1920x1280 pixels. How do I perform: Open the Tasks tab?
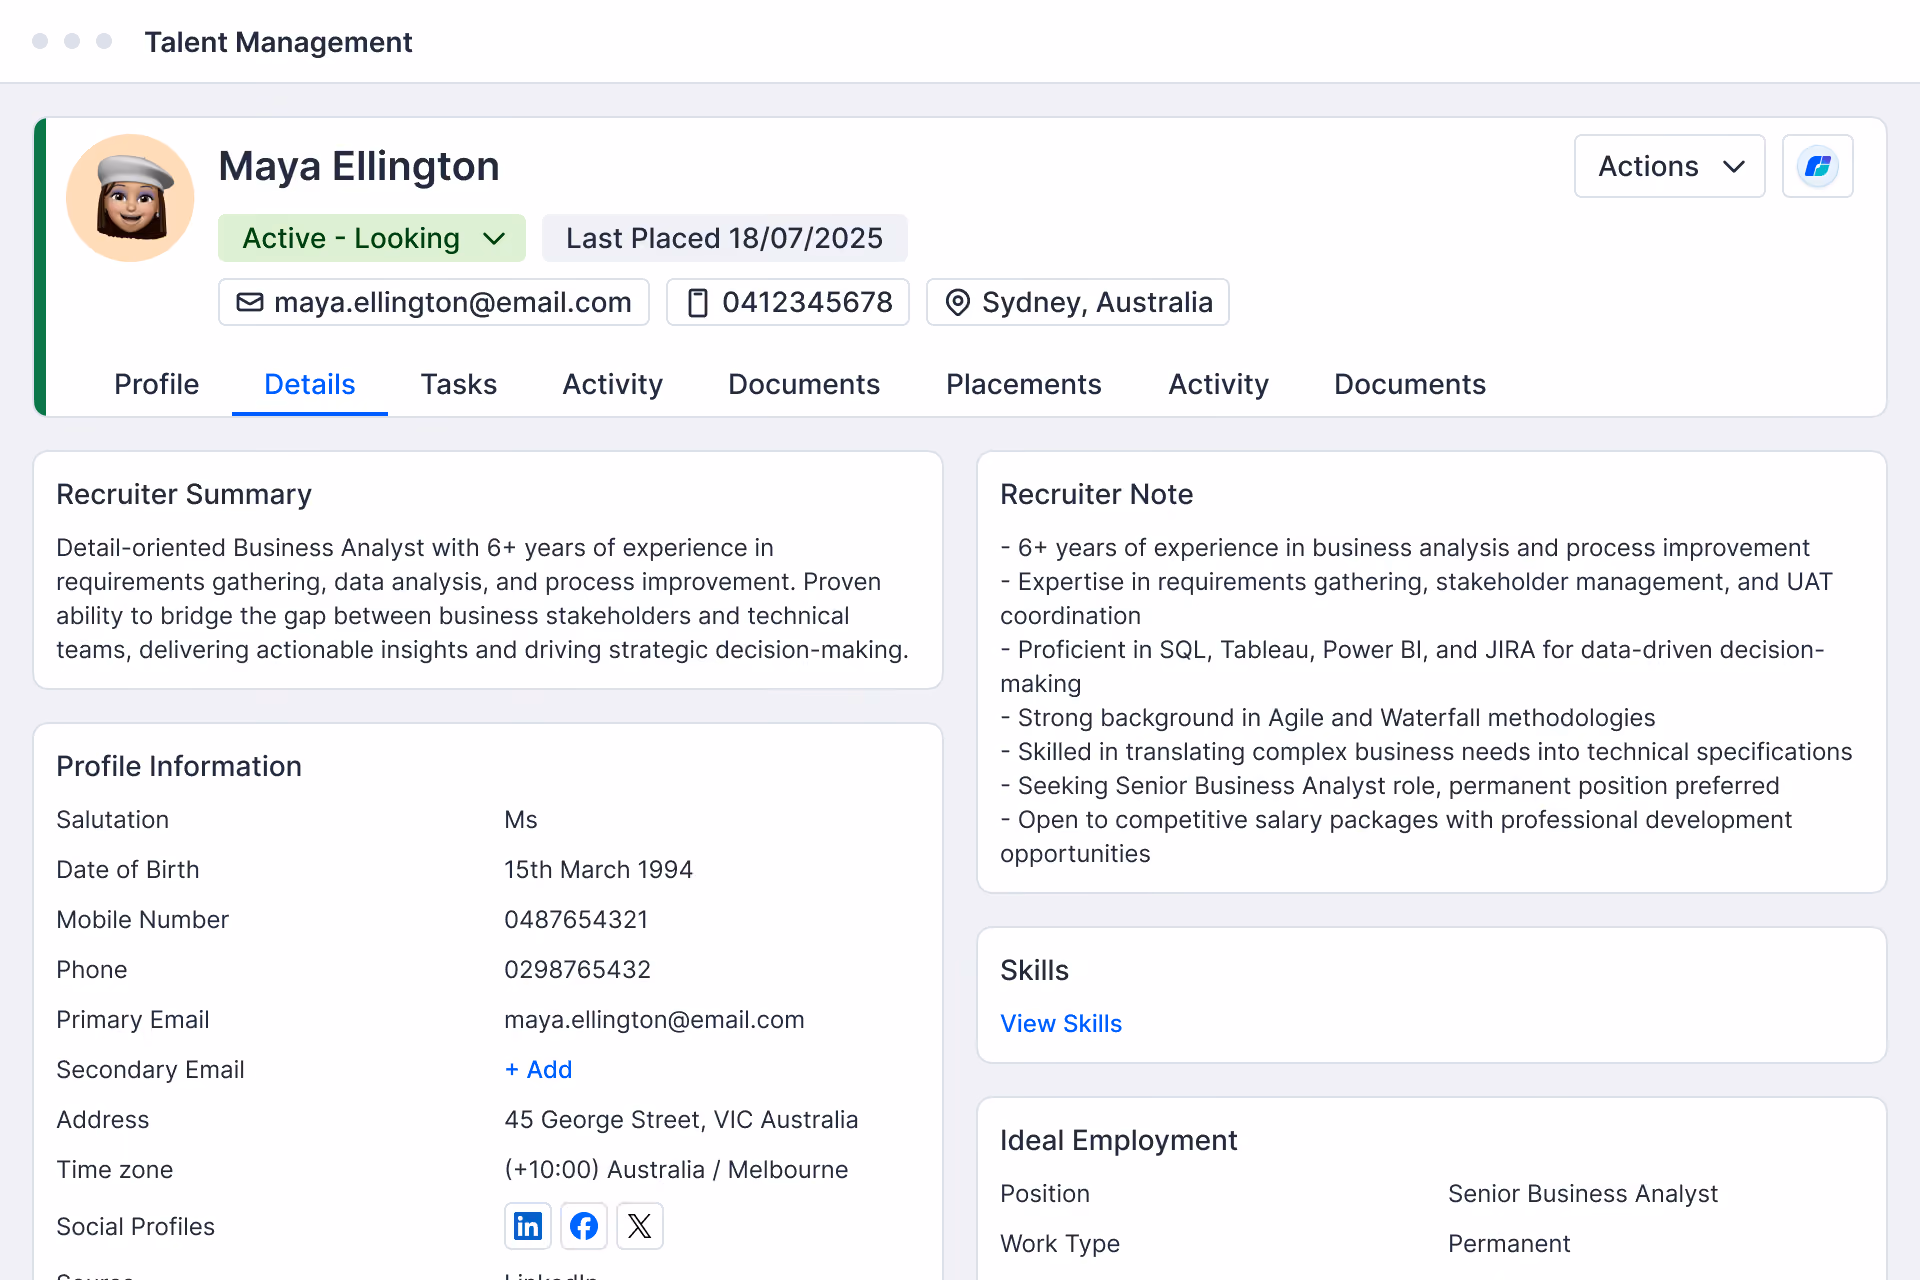(459, 384)
